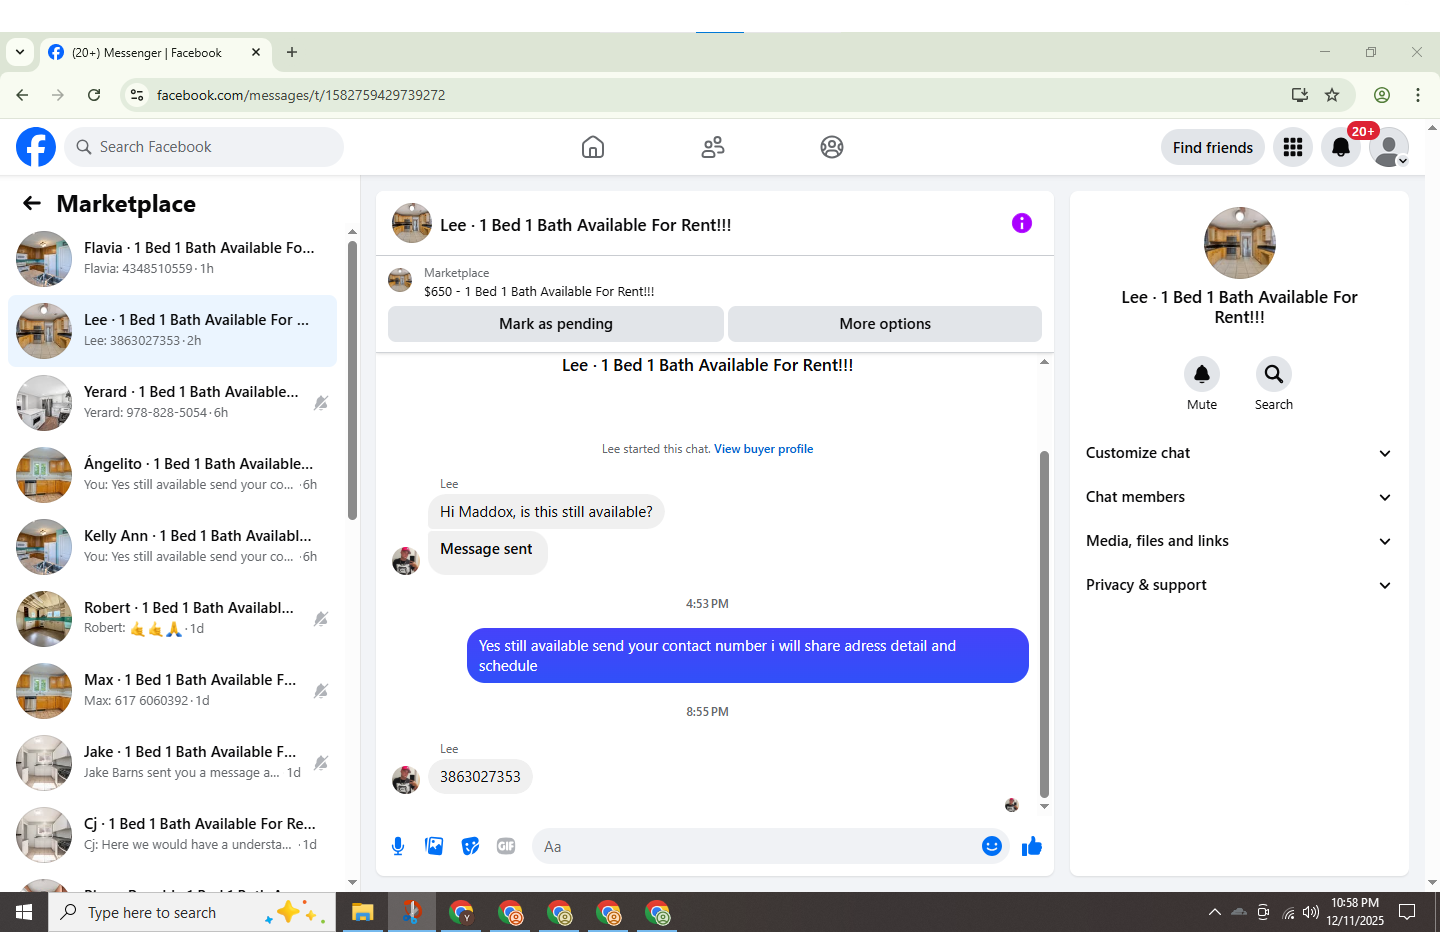Viewport: 1440px width, 932px height.
Task: Select Lee conversation in list
Action: (x=172, y=331)
